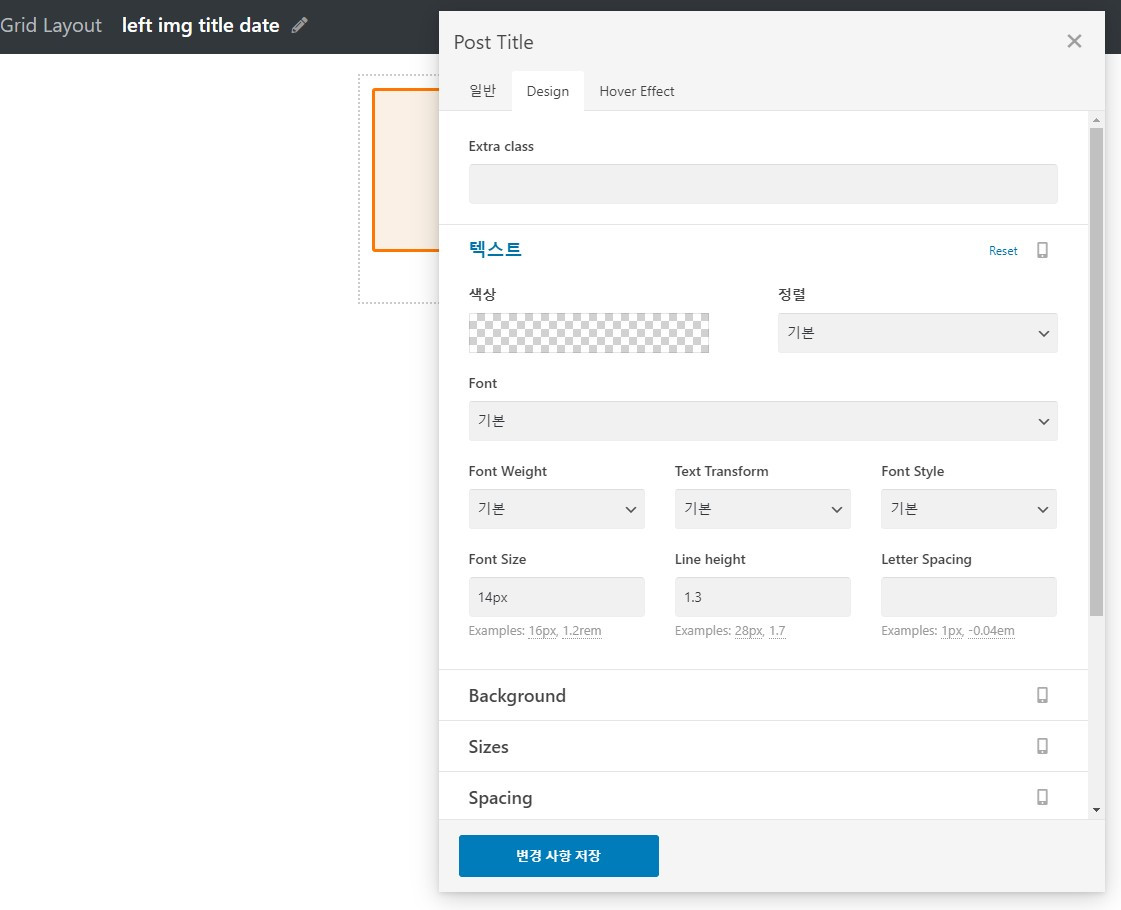
Task: Click the Line height field showing 1.3
Action: [762, 597]
